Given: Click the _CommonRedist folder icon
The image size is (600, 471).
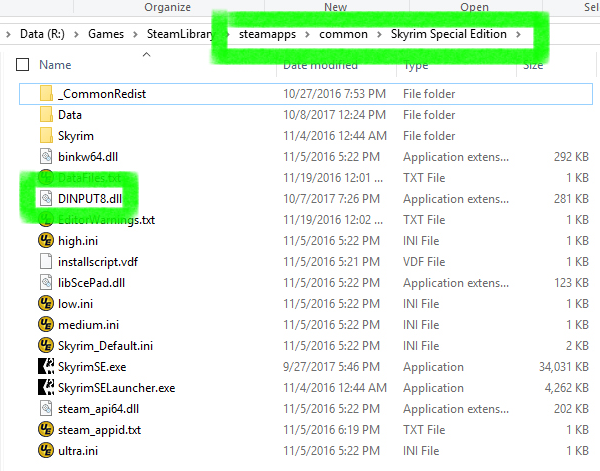Looking at the screenshot, I should pyautogui.click(x=46, y=94).
